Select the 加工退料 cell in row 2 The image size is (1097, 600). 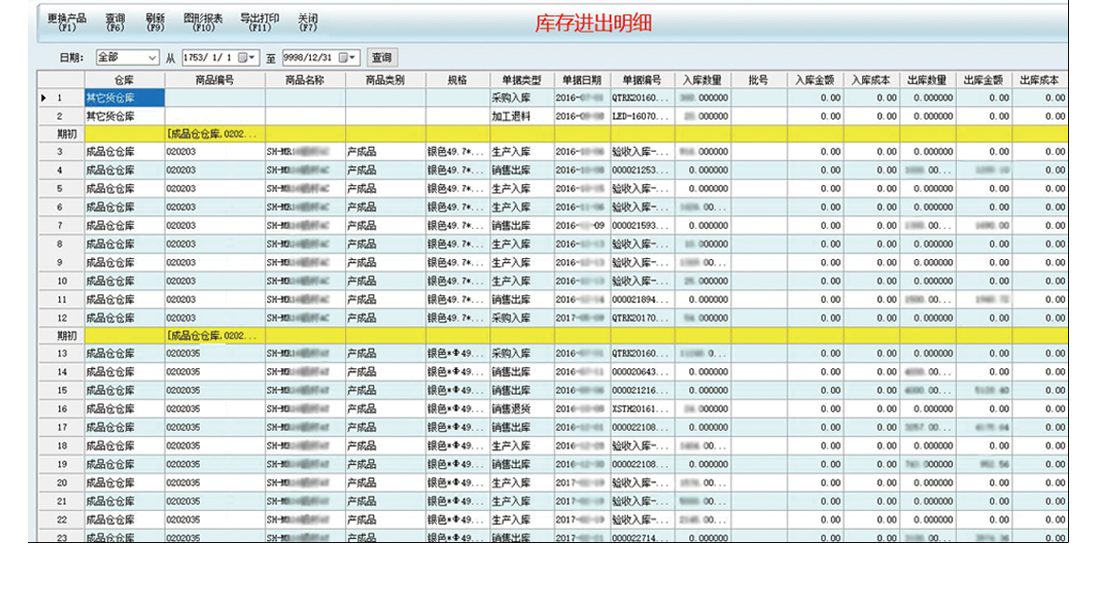coord(511,116)
